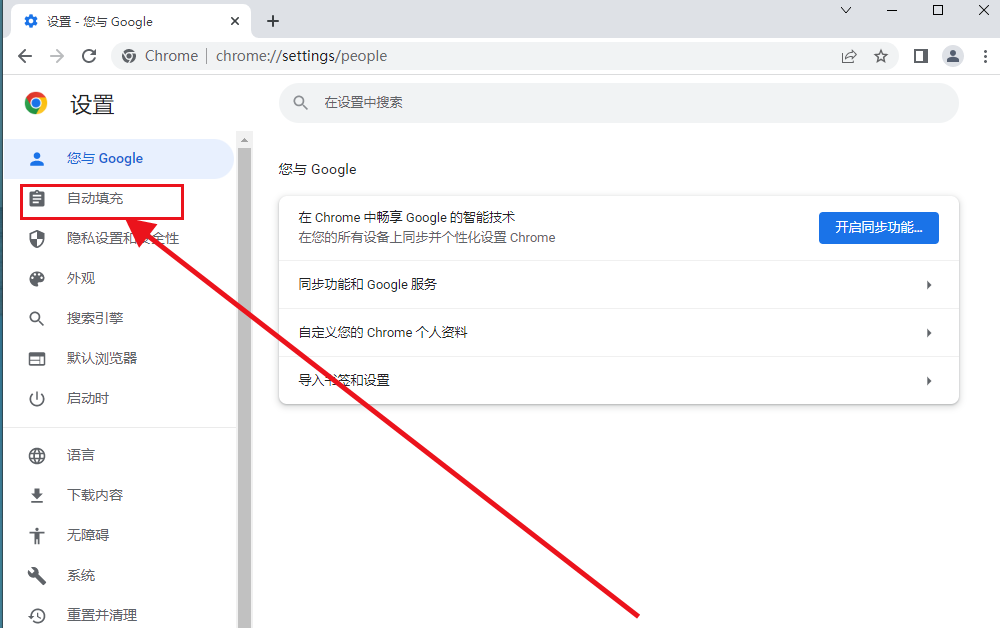Toggle the side panel icon
This screenshot has width=1000, height=628.
coord(920,56)
